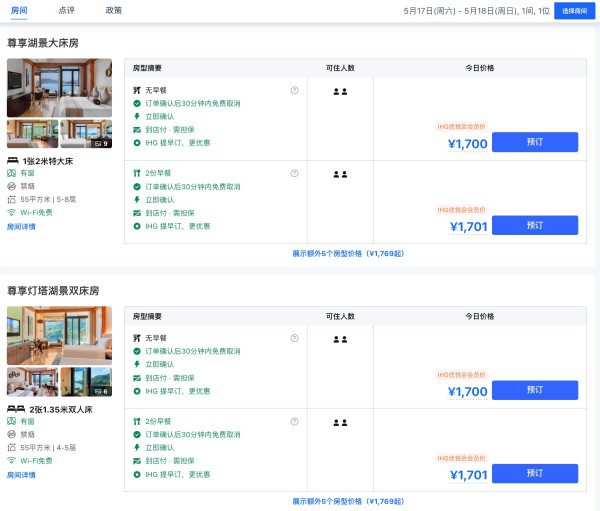Click occupancy icon in 尊享湖景大床房 2份早餐 row
This screenshot has height=511, width=600.
point(340,175)
